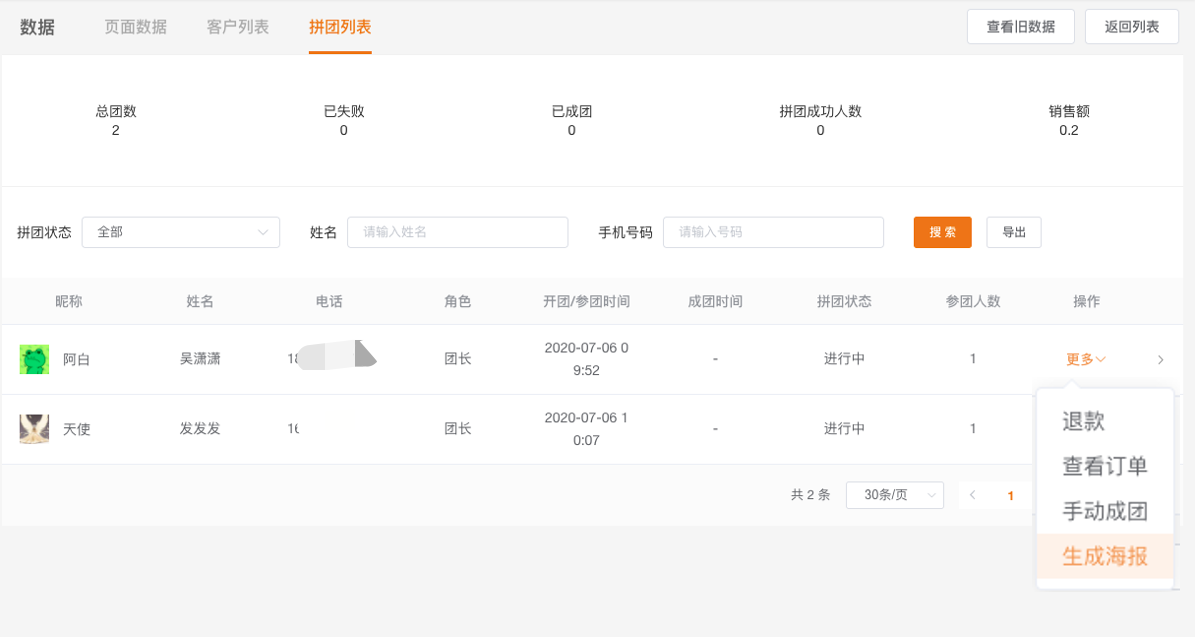
Task: Select 生成海报 menu item
Action: [1104, 557]
